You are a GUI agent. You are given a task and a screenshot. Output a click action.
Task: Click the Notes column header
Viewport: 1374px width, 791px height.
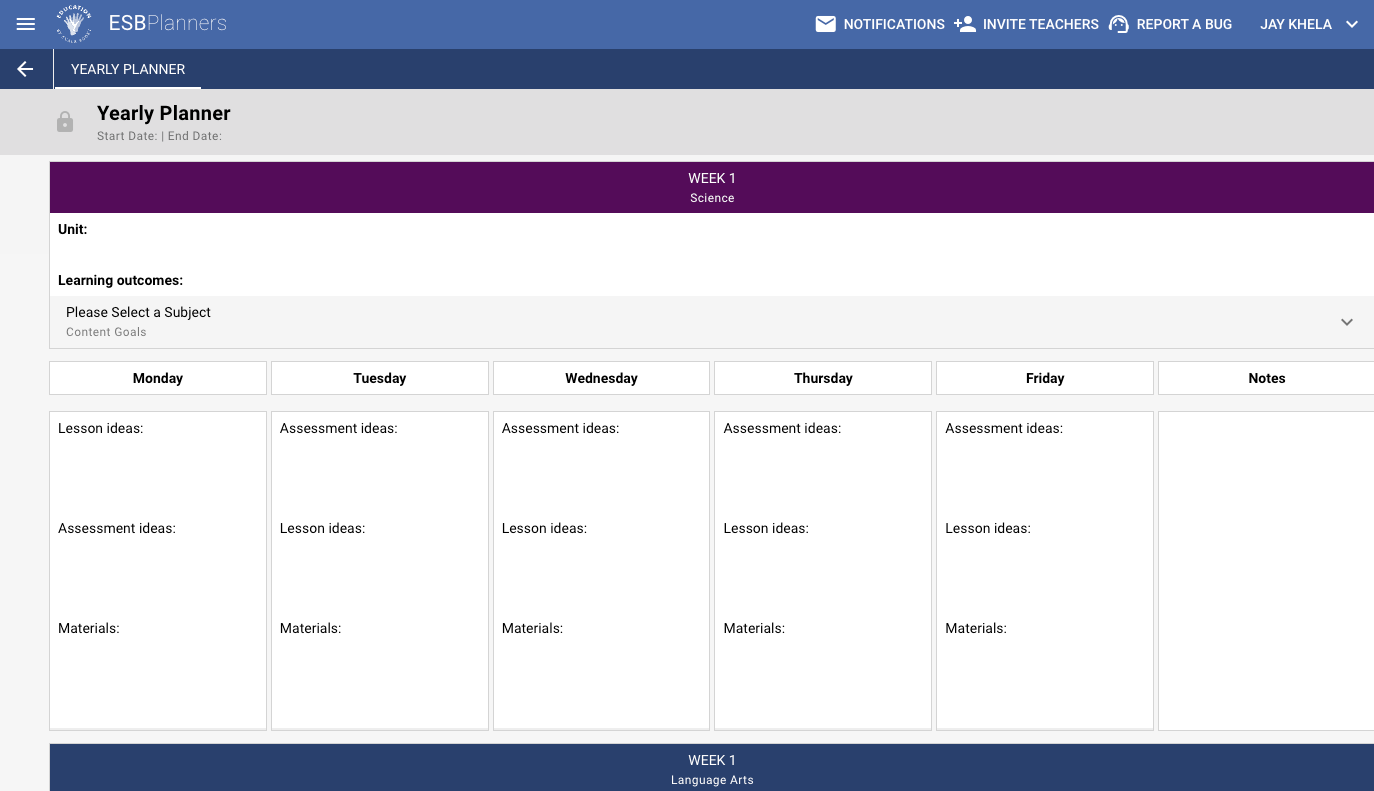1266,377
